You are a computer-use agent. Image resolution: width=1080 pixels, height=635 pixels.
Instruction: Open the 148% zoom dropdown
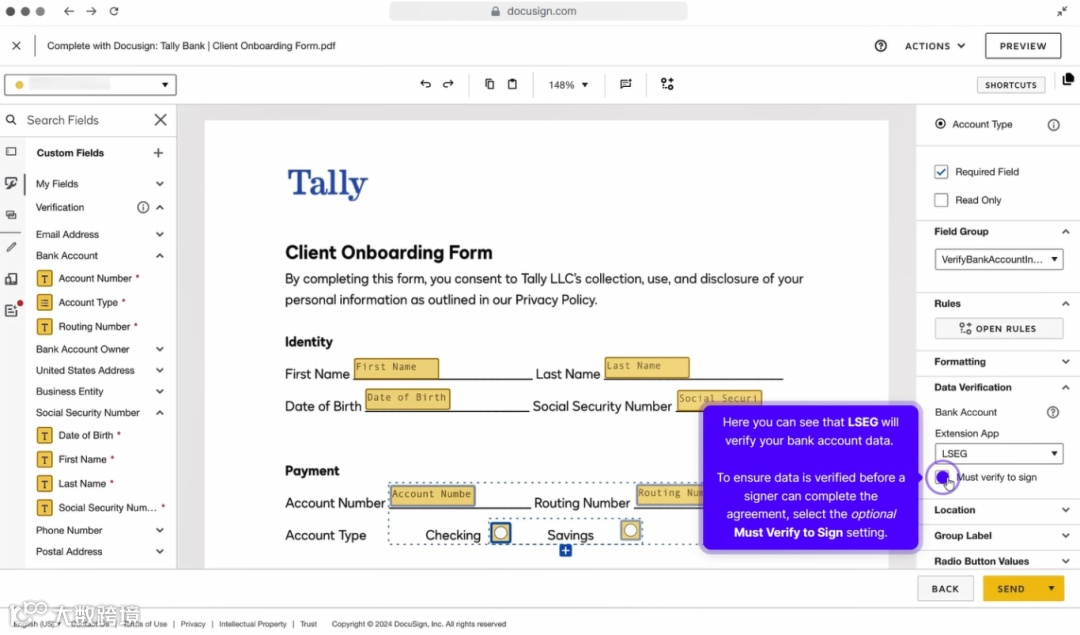coord(568,85)
